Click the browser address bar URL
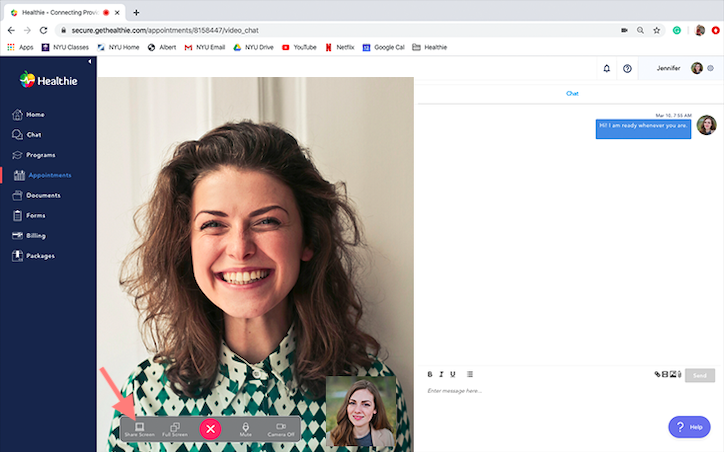 coord(165,30)
